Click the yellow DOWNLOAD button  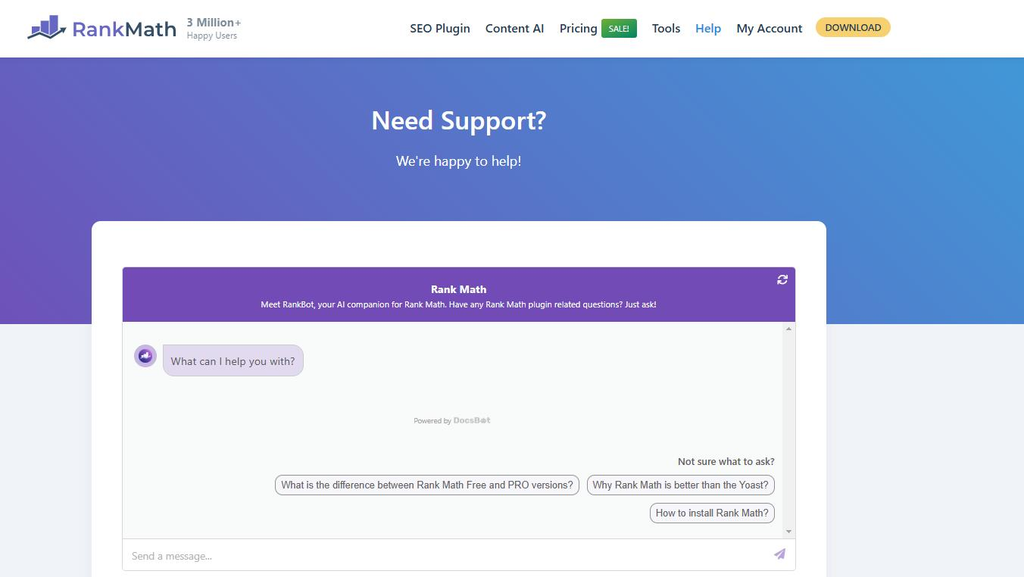point(853,27)
